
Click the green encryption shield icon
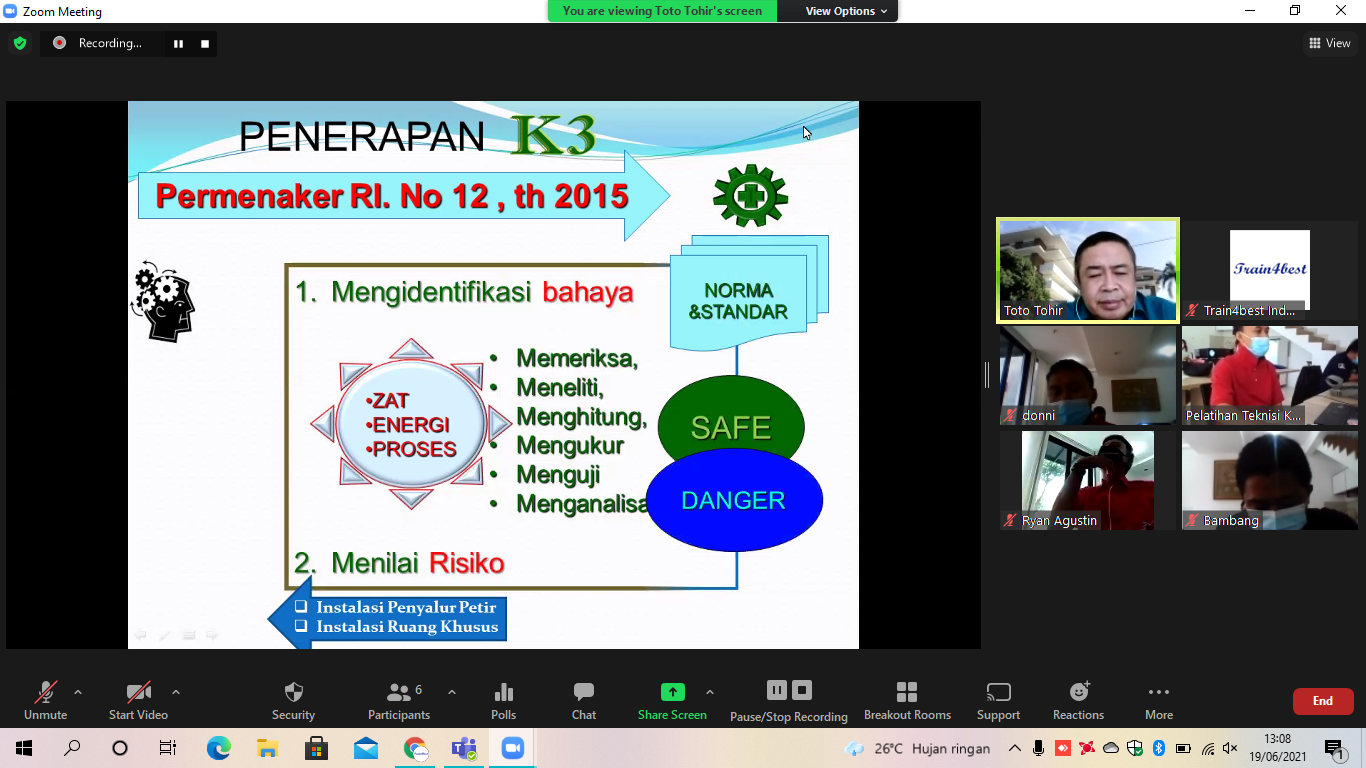click(20, 43)
